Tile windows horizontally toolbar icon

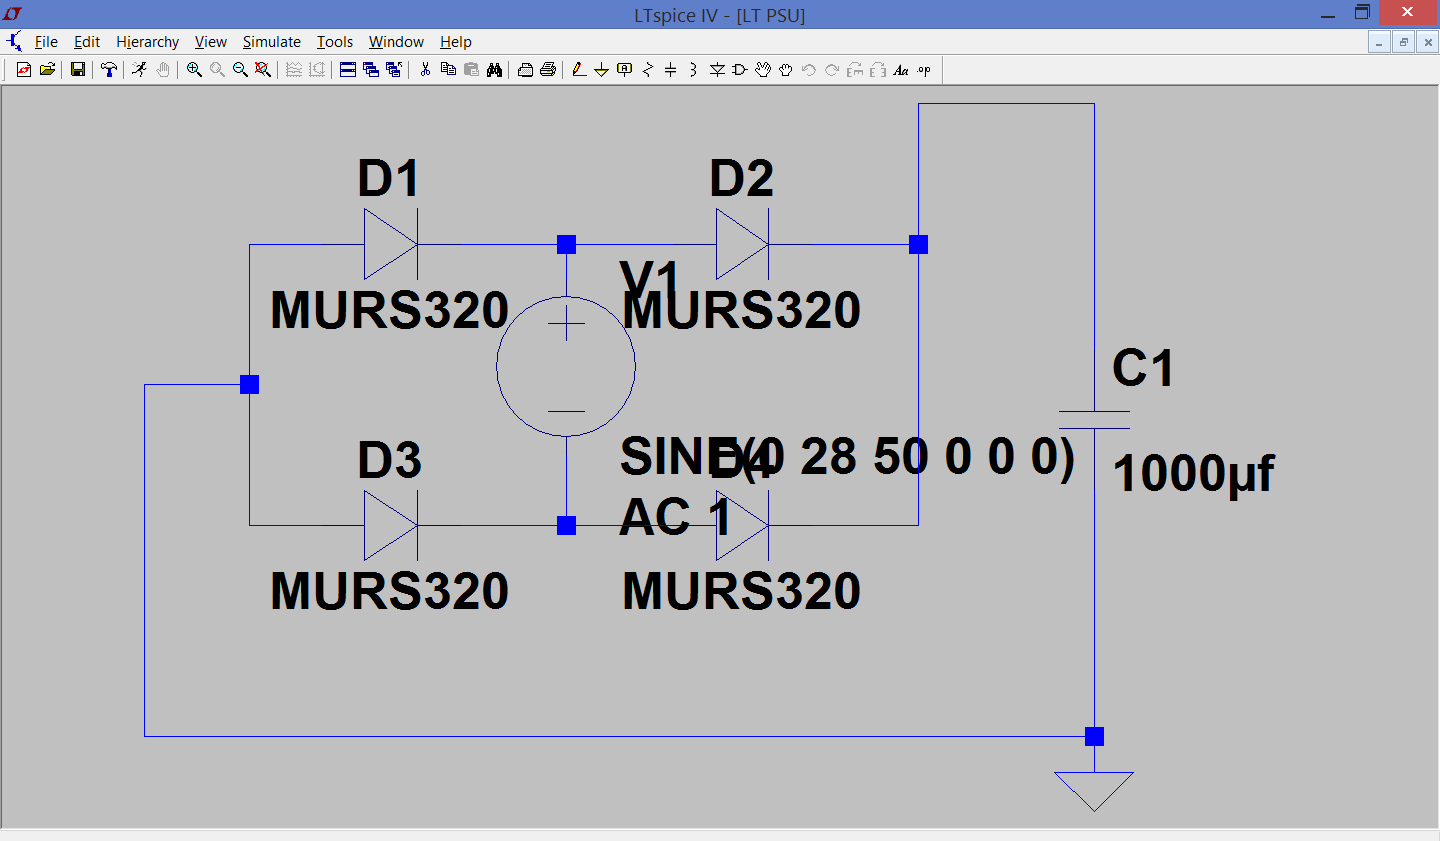click(348, 70)
